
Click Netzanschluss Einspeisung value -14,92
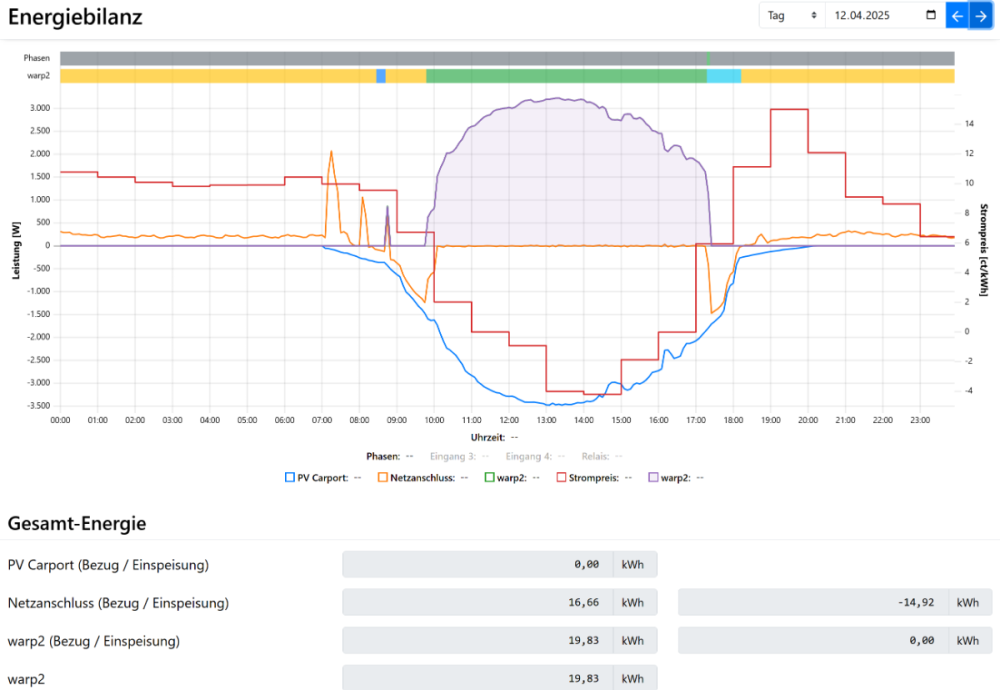[x=814, y=603]
